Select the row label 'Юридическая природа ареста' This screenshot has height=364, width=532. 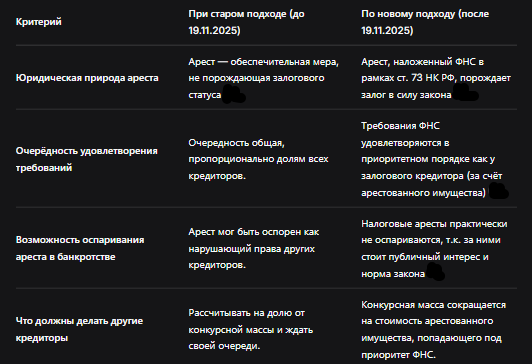point(87,78)
